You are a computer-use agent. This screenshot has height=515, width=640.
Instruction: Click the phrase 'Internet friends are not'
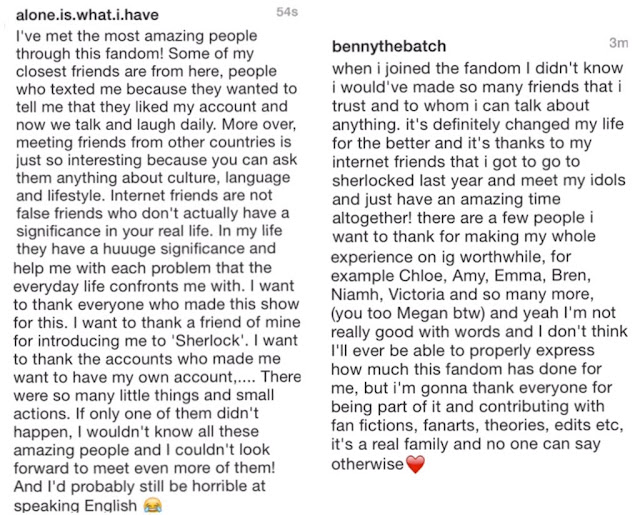191,195
